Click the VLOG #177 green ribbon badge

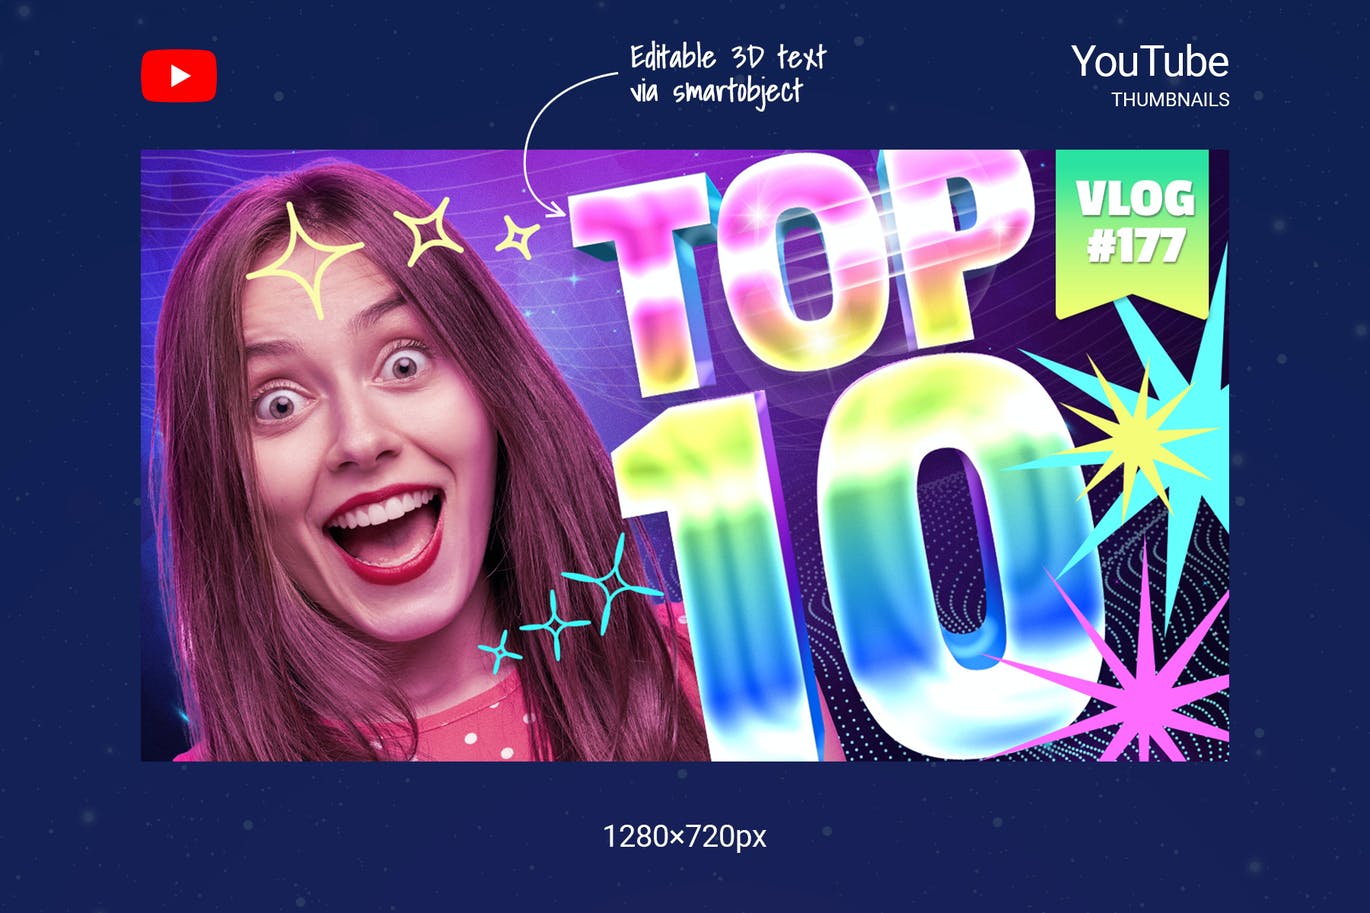pyautogui.click(x=1132, y=234)
